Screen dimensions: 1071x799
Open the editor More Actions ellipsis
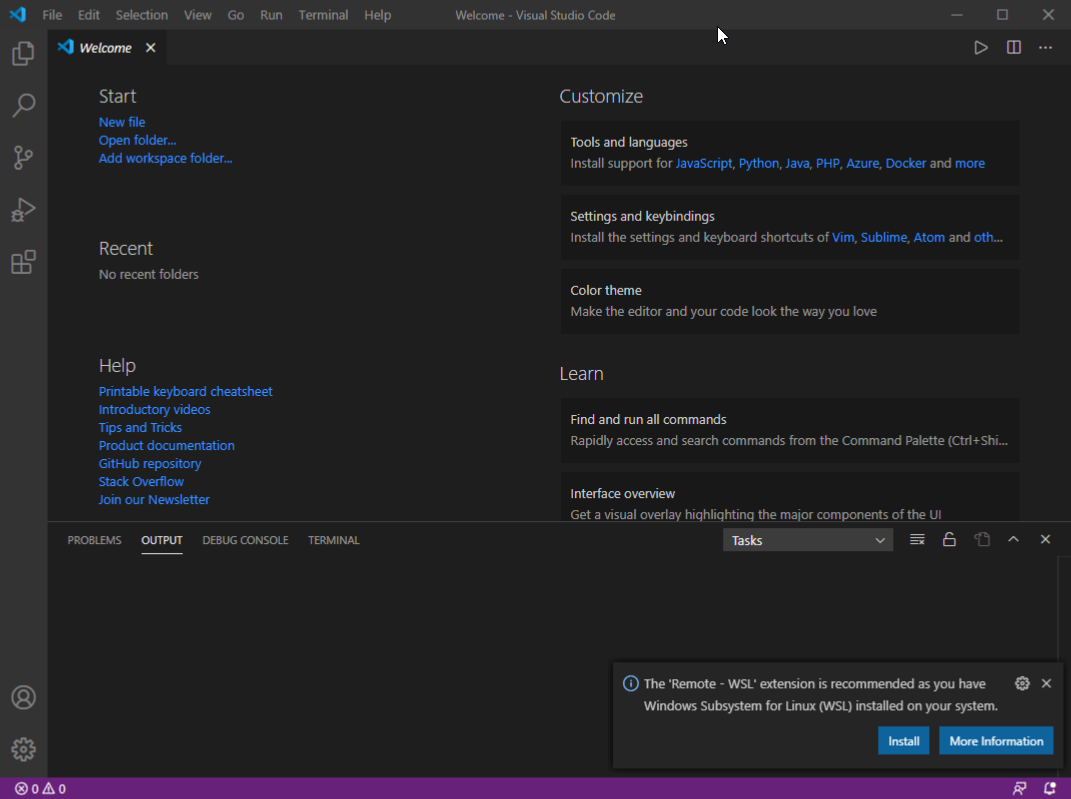[x=1045, y=48]
